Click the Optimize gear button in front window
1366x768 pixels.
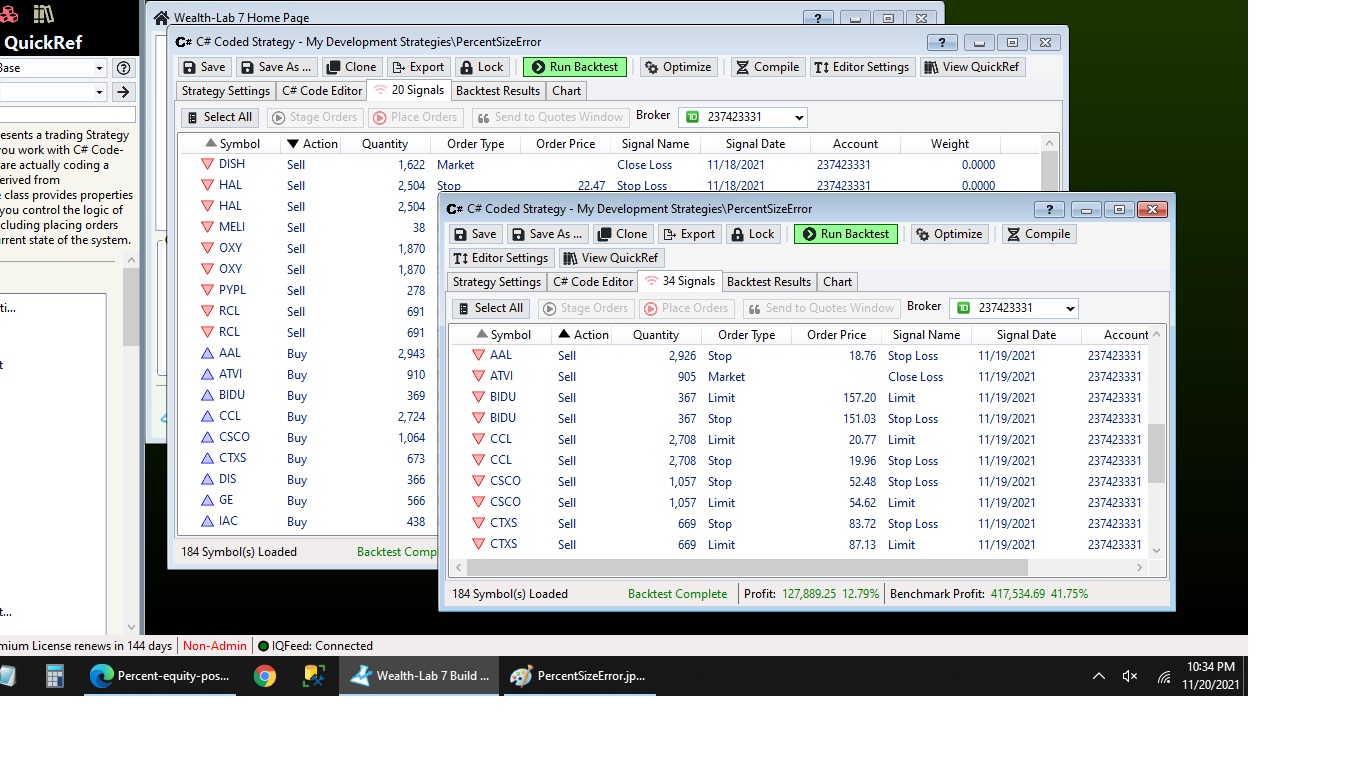[x=948, y=234]
